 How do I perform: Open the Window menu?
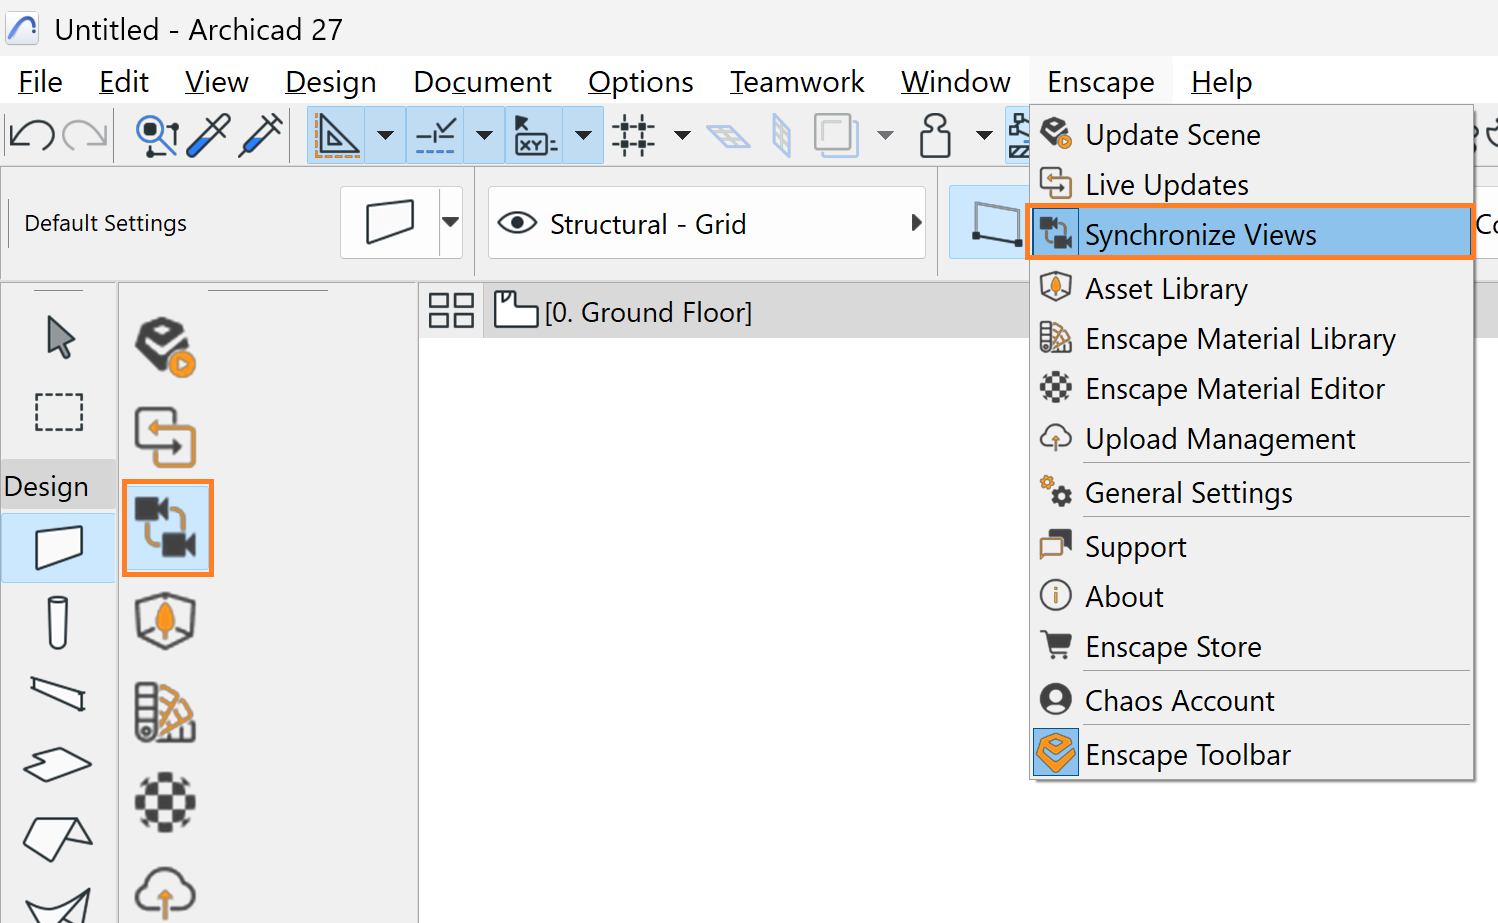(x=956, y=82)
